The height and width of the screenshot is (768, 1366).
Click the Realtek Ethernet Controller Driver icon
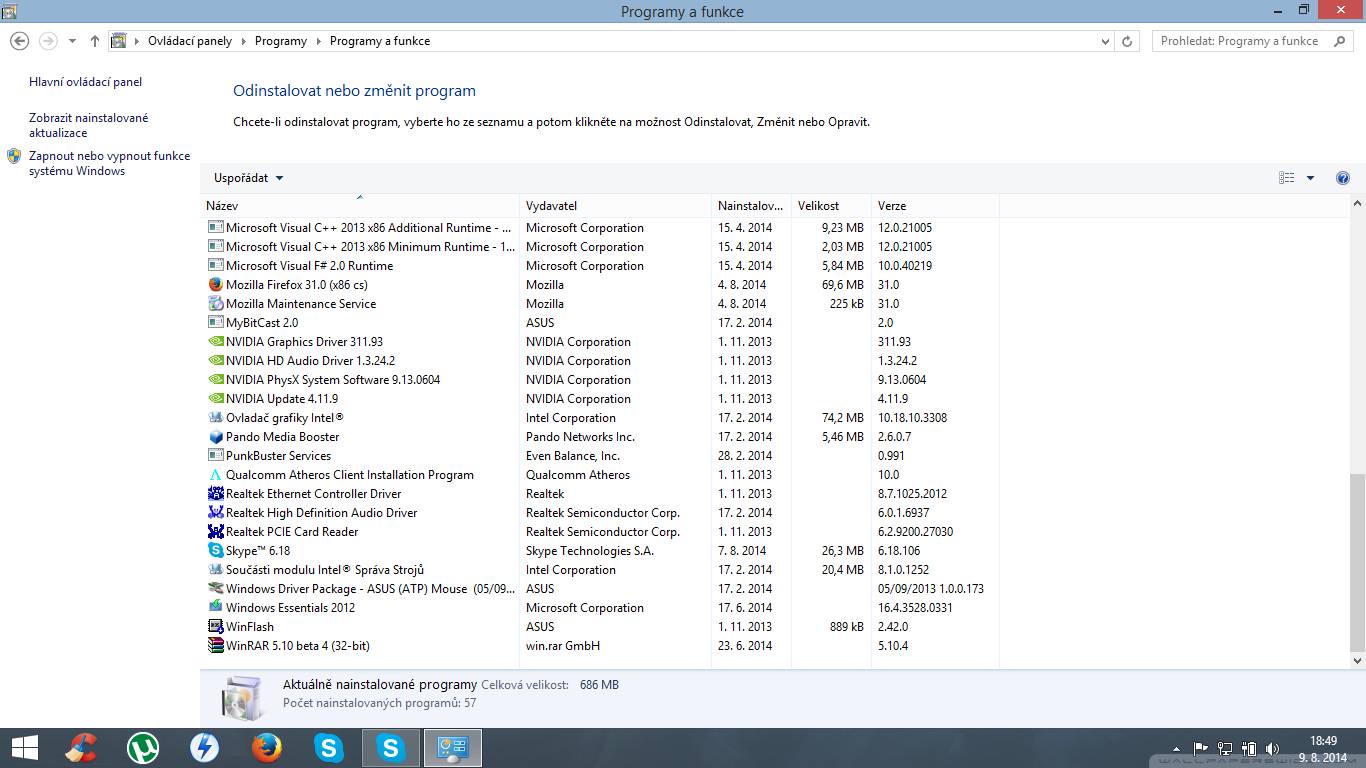coord(215,494)
